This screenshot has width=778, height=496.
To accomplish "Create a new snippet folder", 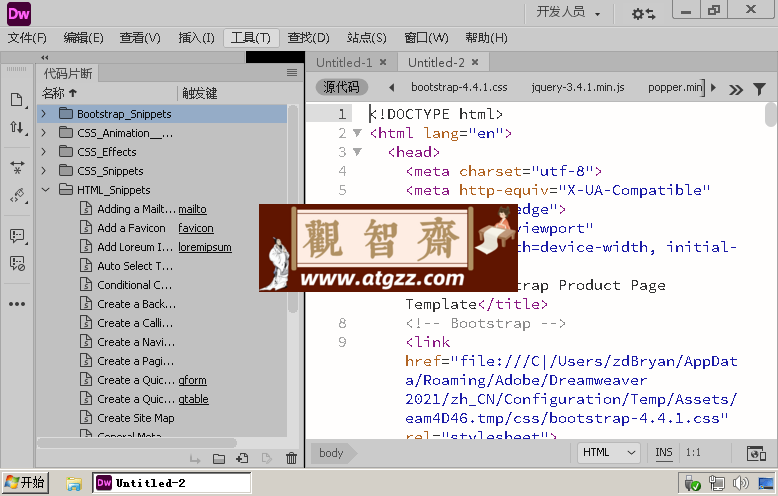I will (219, 459).
